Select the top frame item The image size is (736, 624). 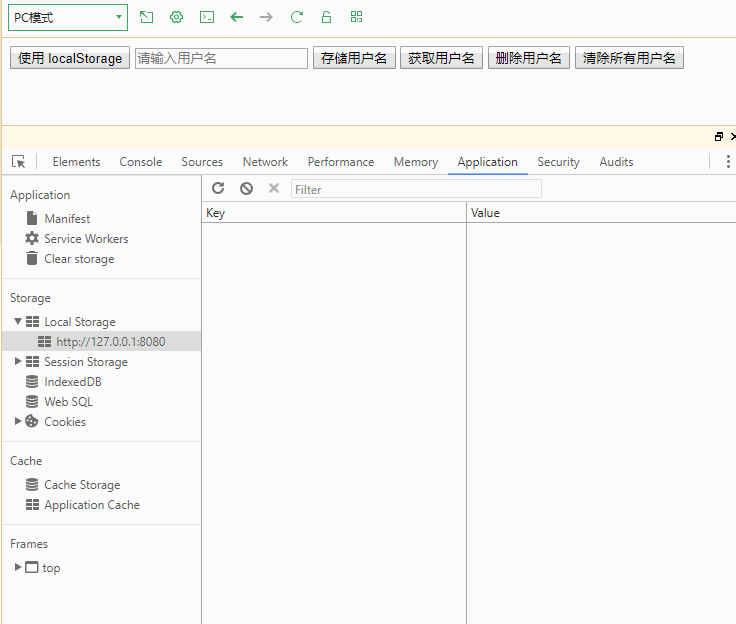point(51,568)
